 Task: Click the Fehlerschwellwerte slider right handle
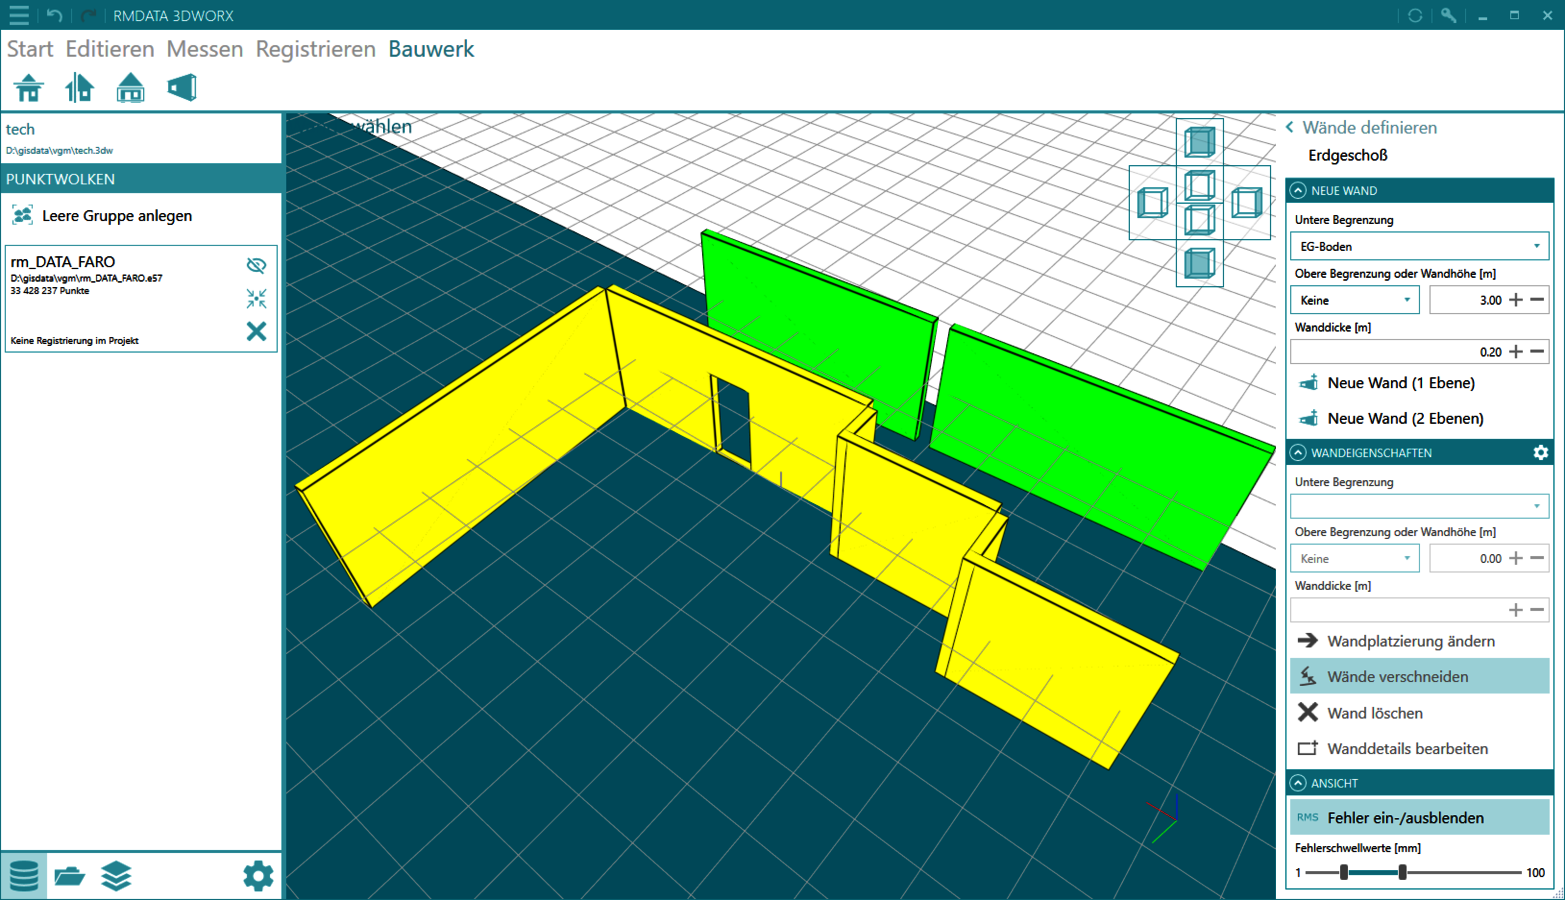click(x=1402, y=872)
